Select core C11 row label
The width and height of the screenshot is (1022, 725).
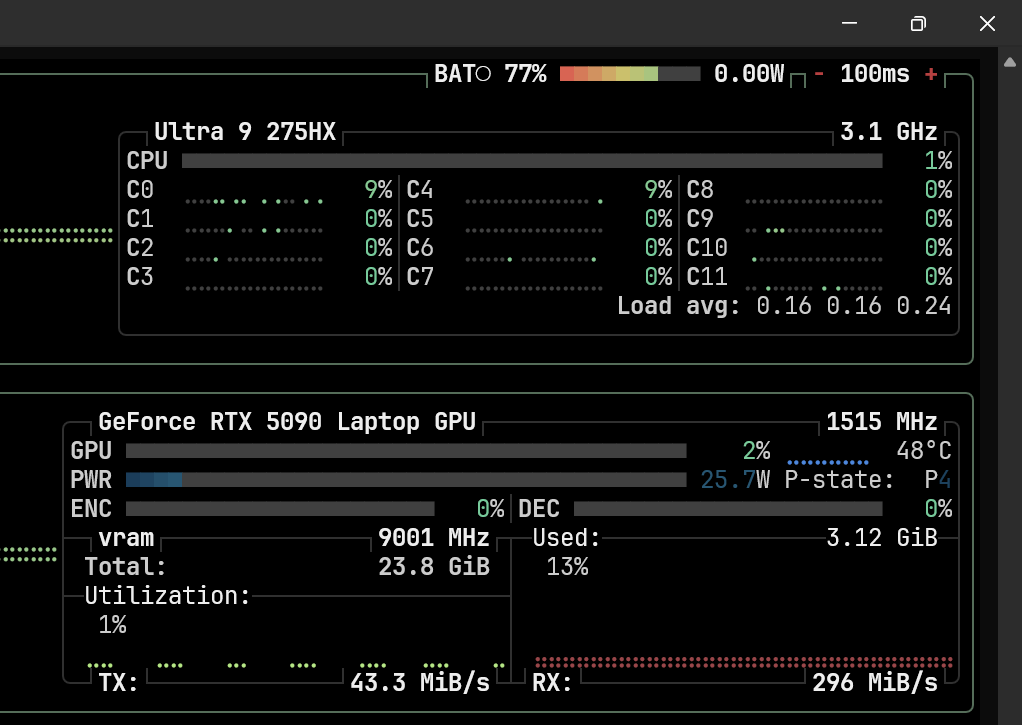pos(707,276)
